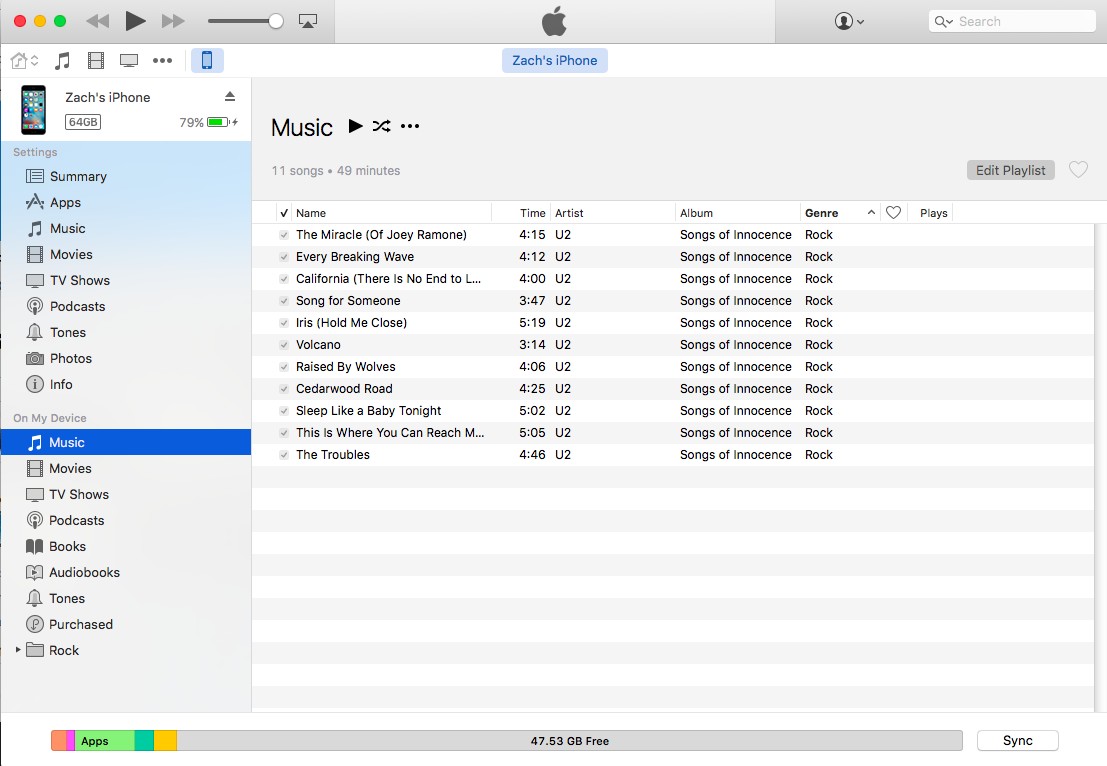Click the Fast-forward next track button
This screenshot has height=766, width=1107.
173,21
